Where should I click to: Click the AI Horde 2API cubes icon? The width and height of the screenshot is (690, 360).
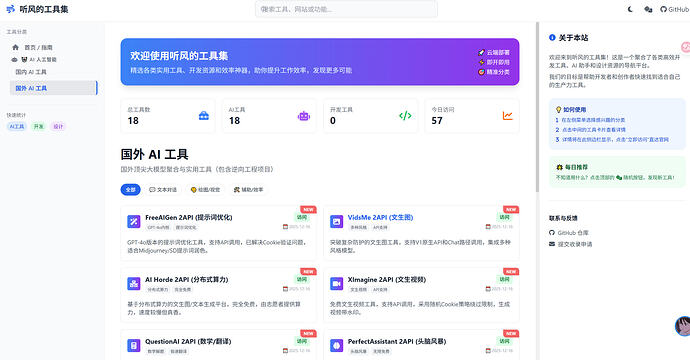point(134,283)
